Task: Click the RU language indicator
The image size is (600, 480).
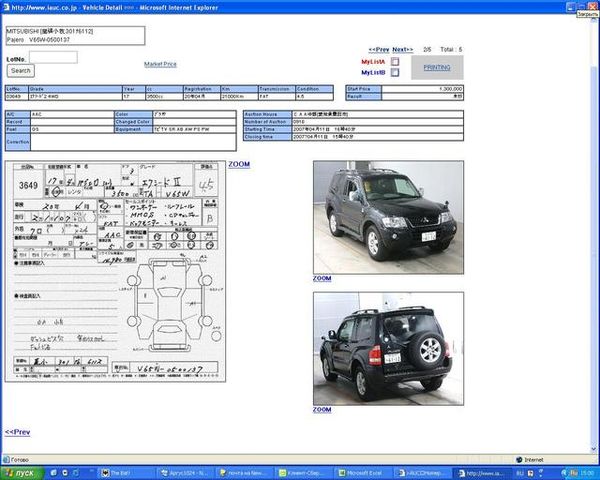Action: pos(520,473)
